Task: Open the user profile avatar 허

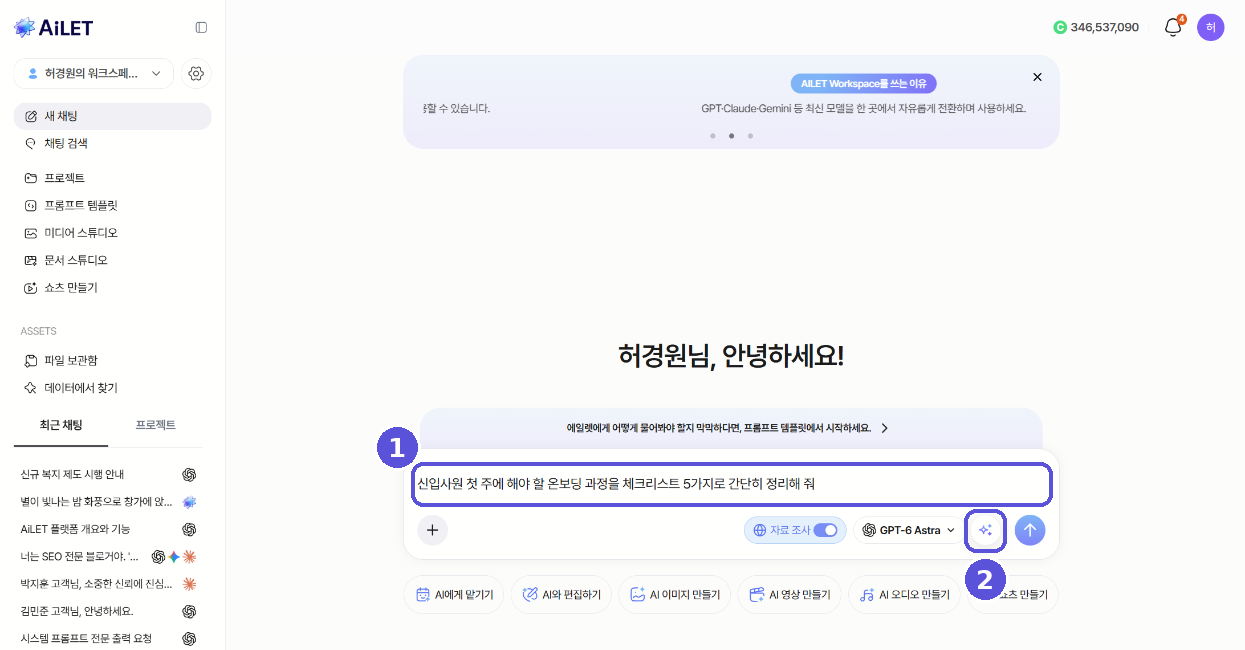Action: coord(1210,27)
